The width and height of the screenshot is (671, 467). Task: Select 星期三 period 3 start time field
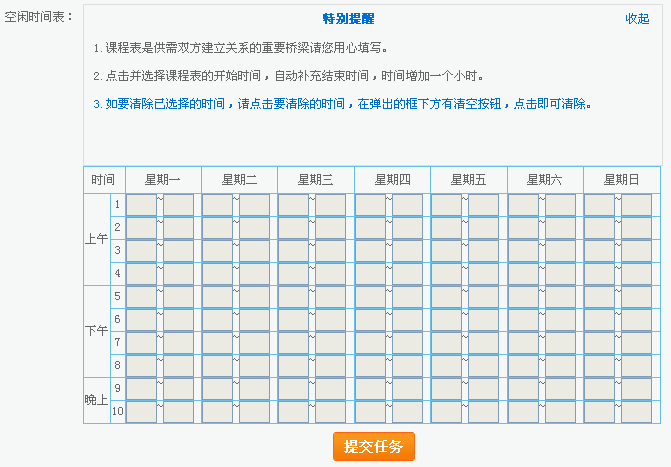point(293,251)
